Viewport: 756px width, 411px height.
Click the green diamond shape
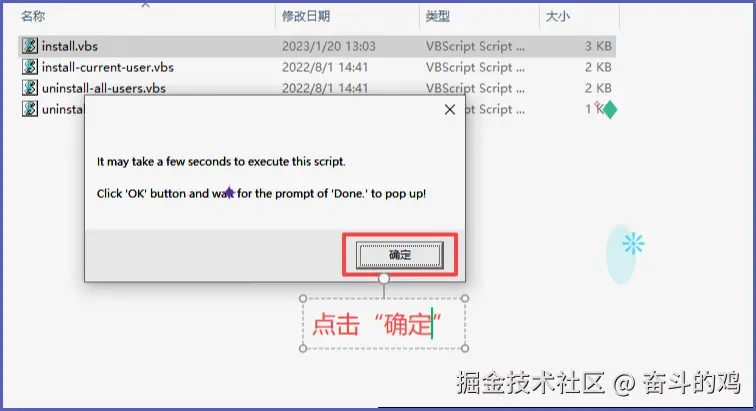pyautogui.click(x=610, y=110)
